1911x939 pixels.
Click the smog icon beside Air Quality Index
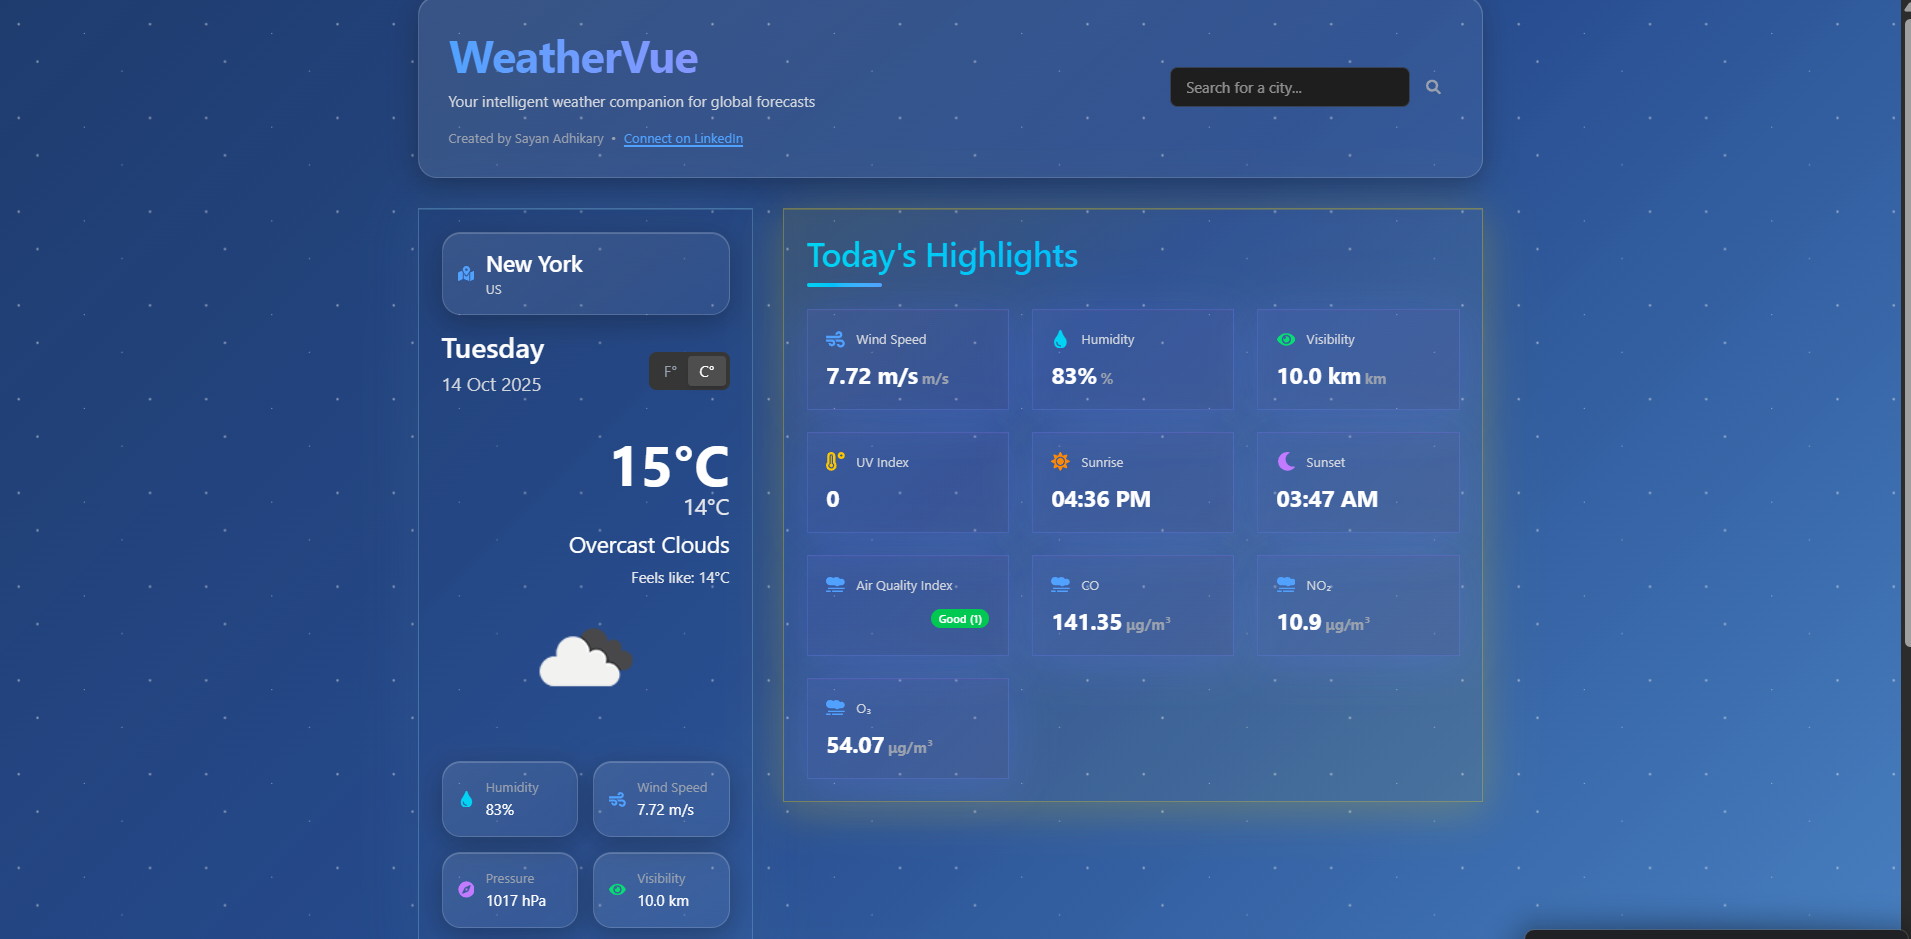[x=835, y=585]
